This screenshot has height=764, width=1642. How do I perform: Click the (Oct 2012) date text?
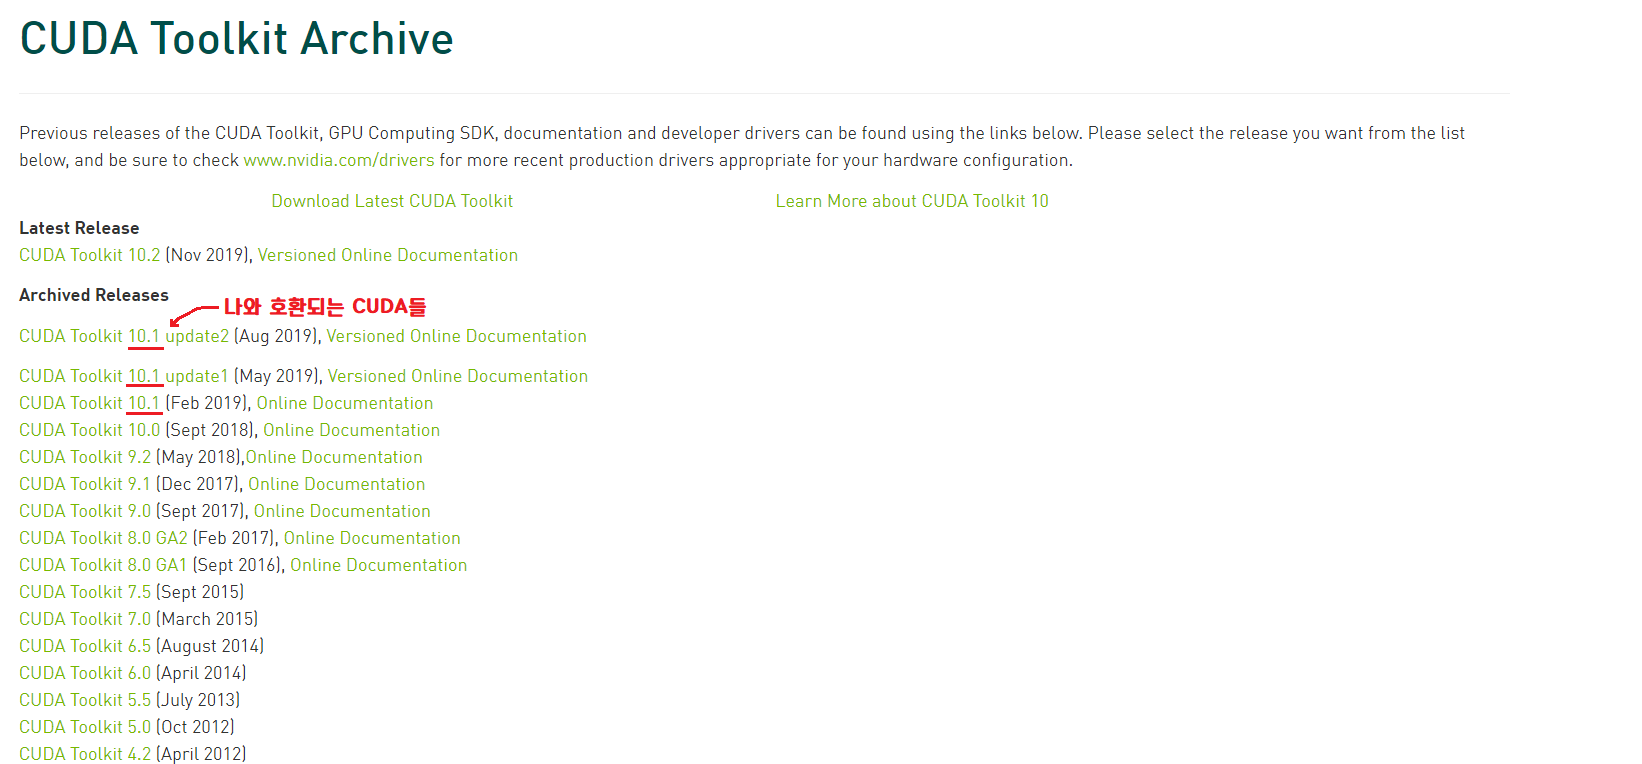pos(195,727)
